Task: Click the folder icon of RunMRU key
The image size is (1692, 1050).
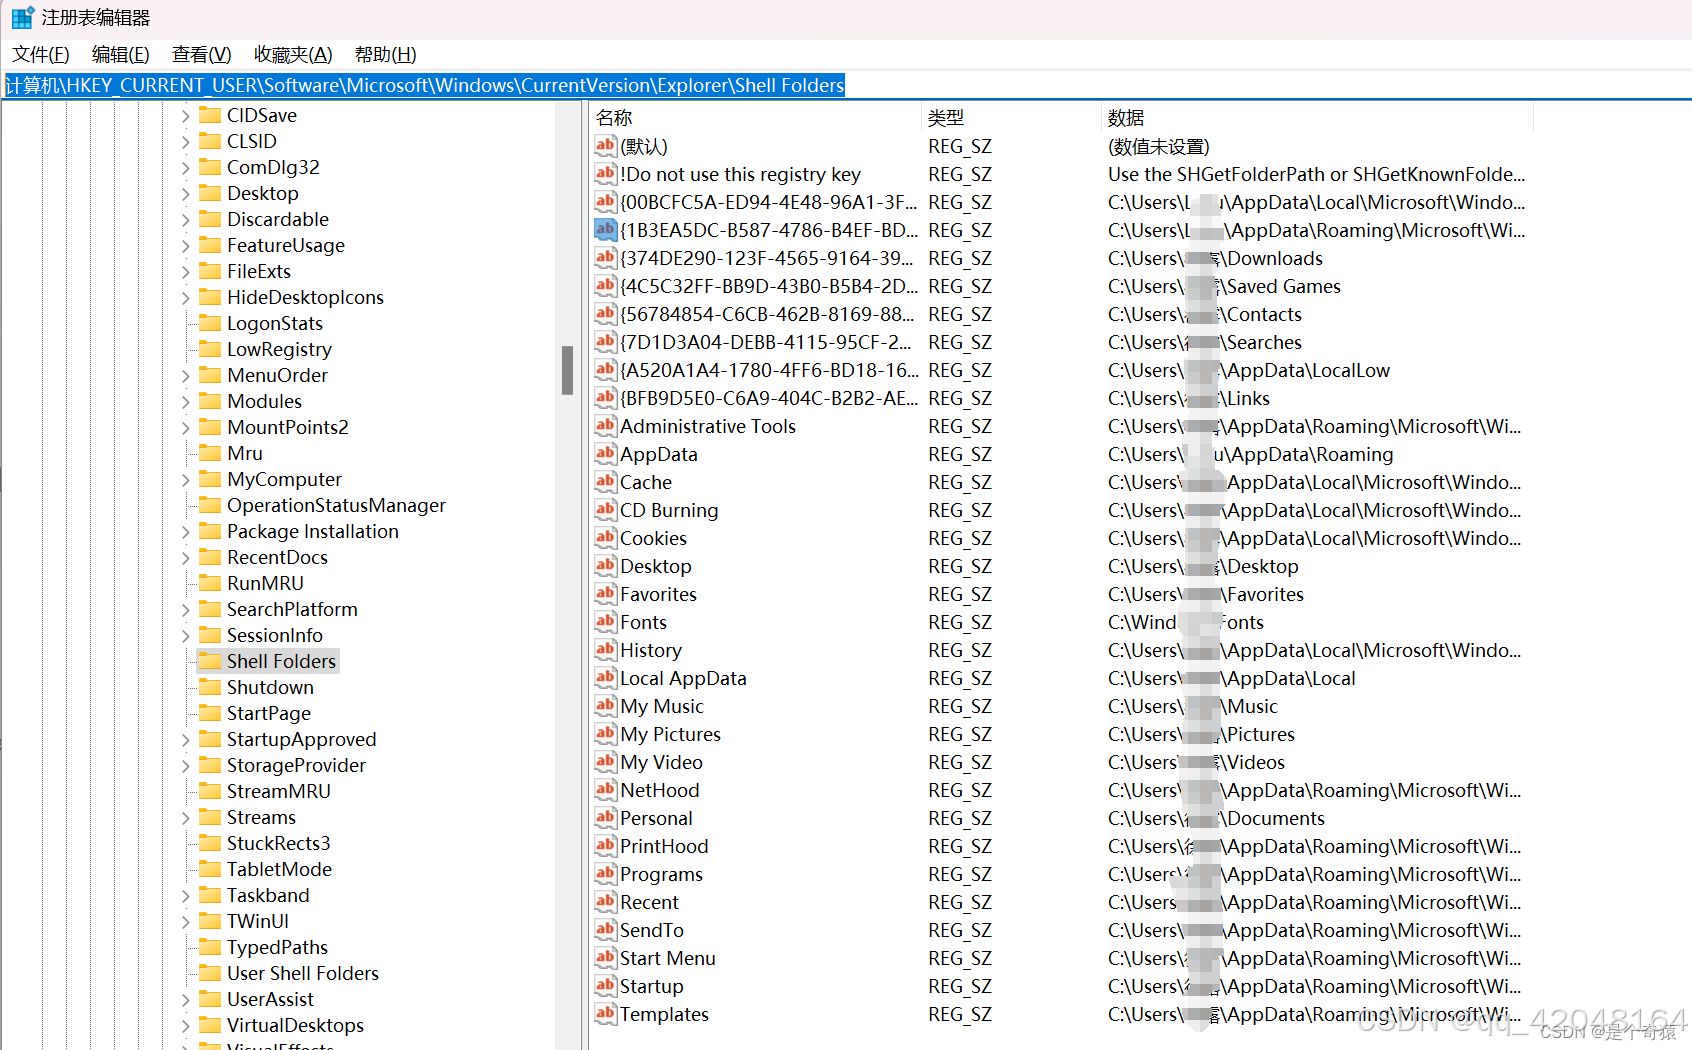Action: 210,583
